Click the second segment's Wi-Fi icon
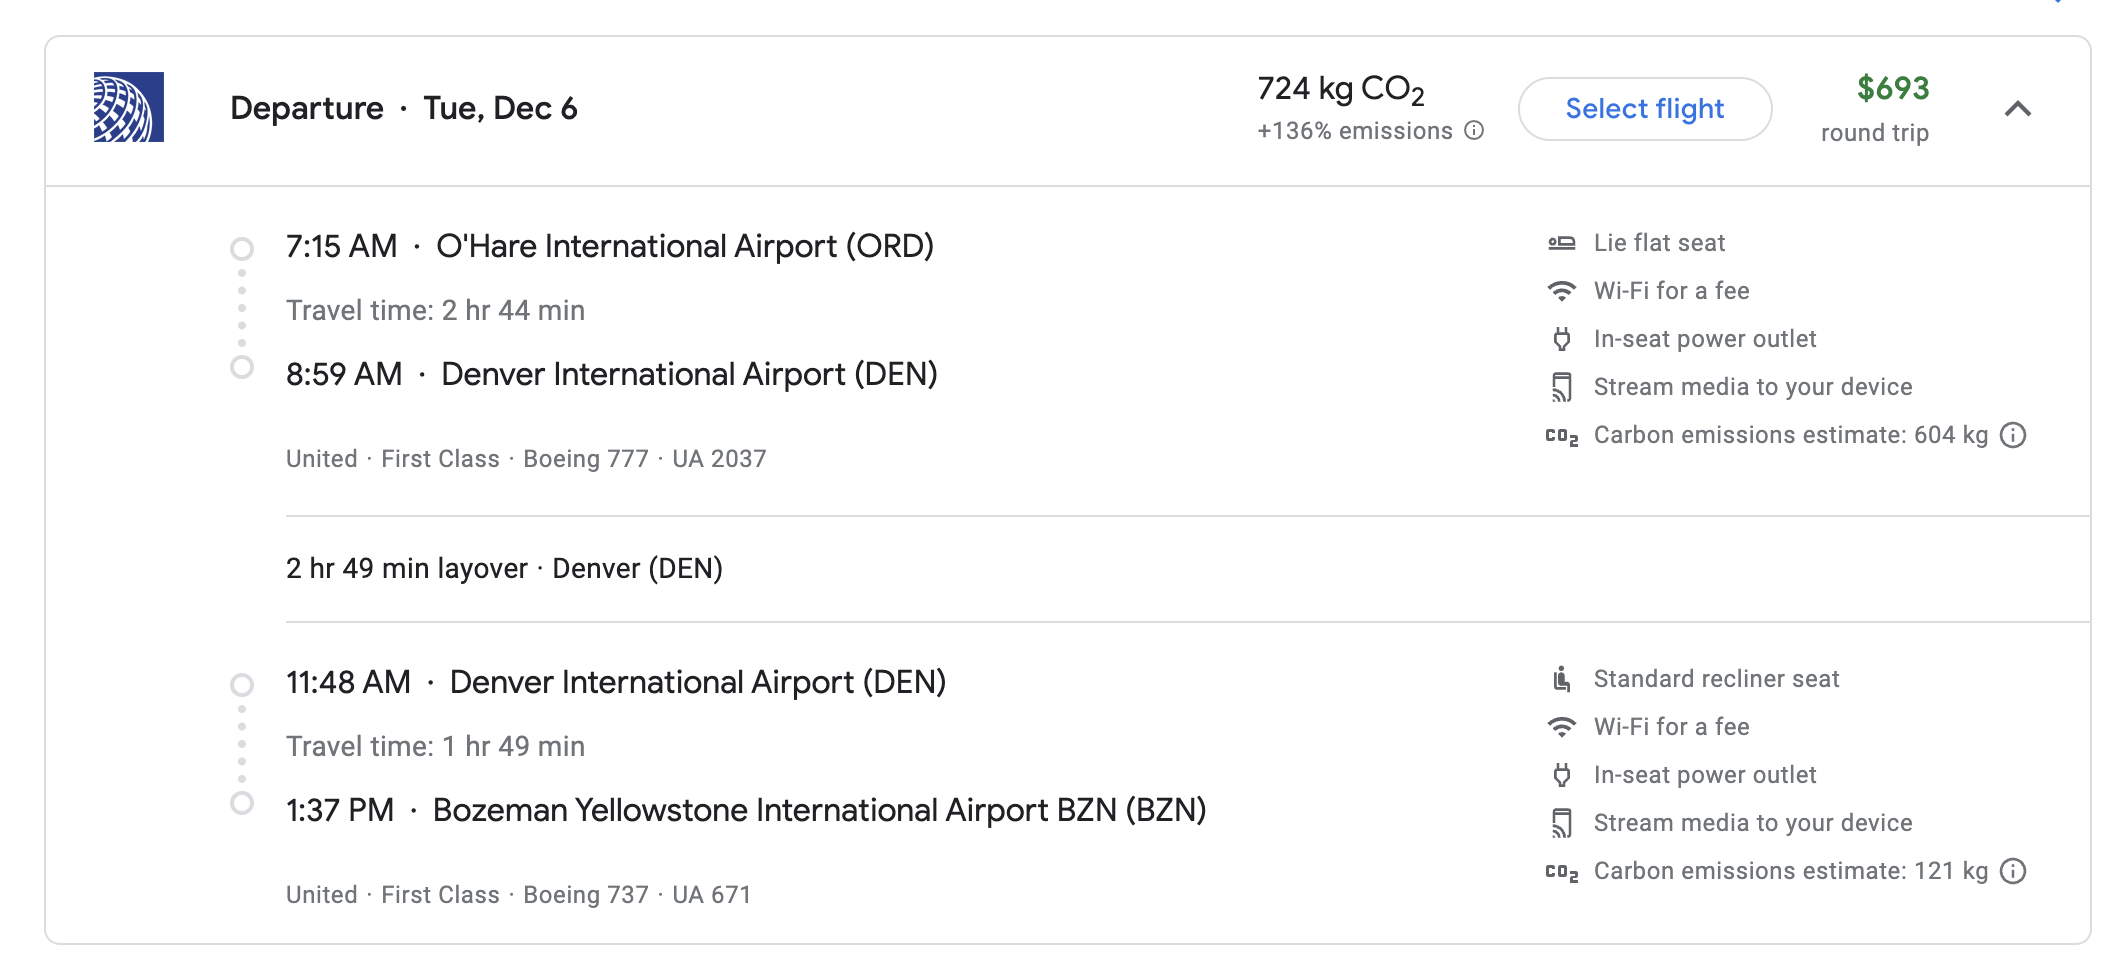Viewport: 2118px width, 956px height. coord(1561,727)
